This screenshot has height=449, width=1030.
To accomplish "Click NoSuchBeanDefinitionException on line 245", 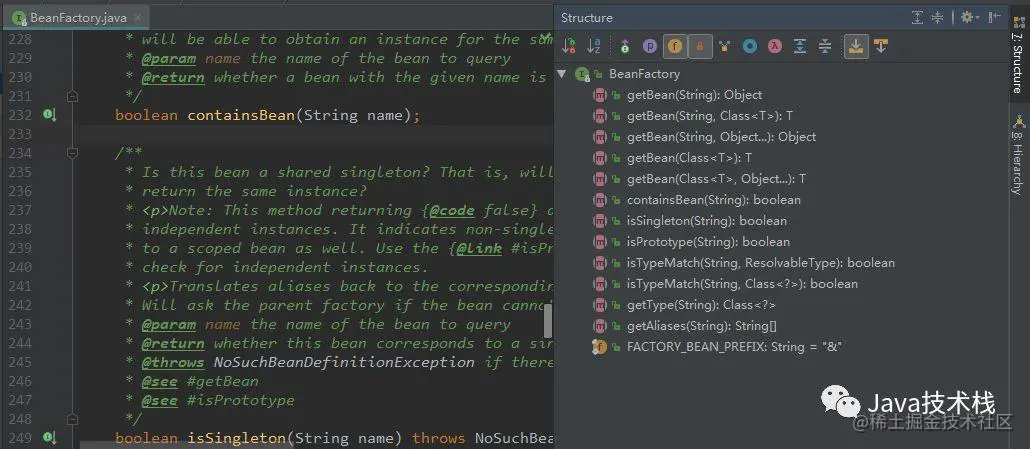I will (344, 362).
